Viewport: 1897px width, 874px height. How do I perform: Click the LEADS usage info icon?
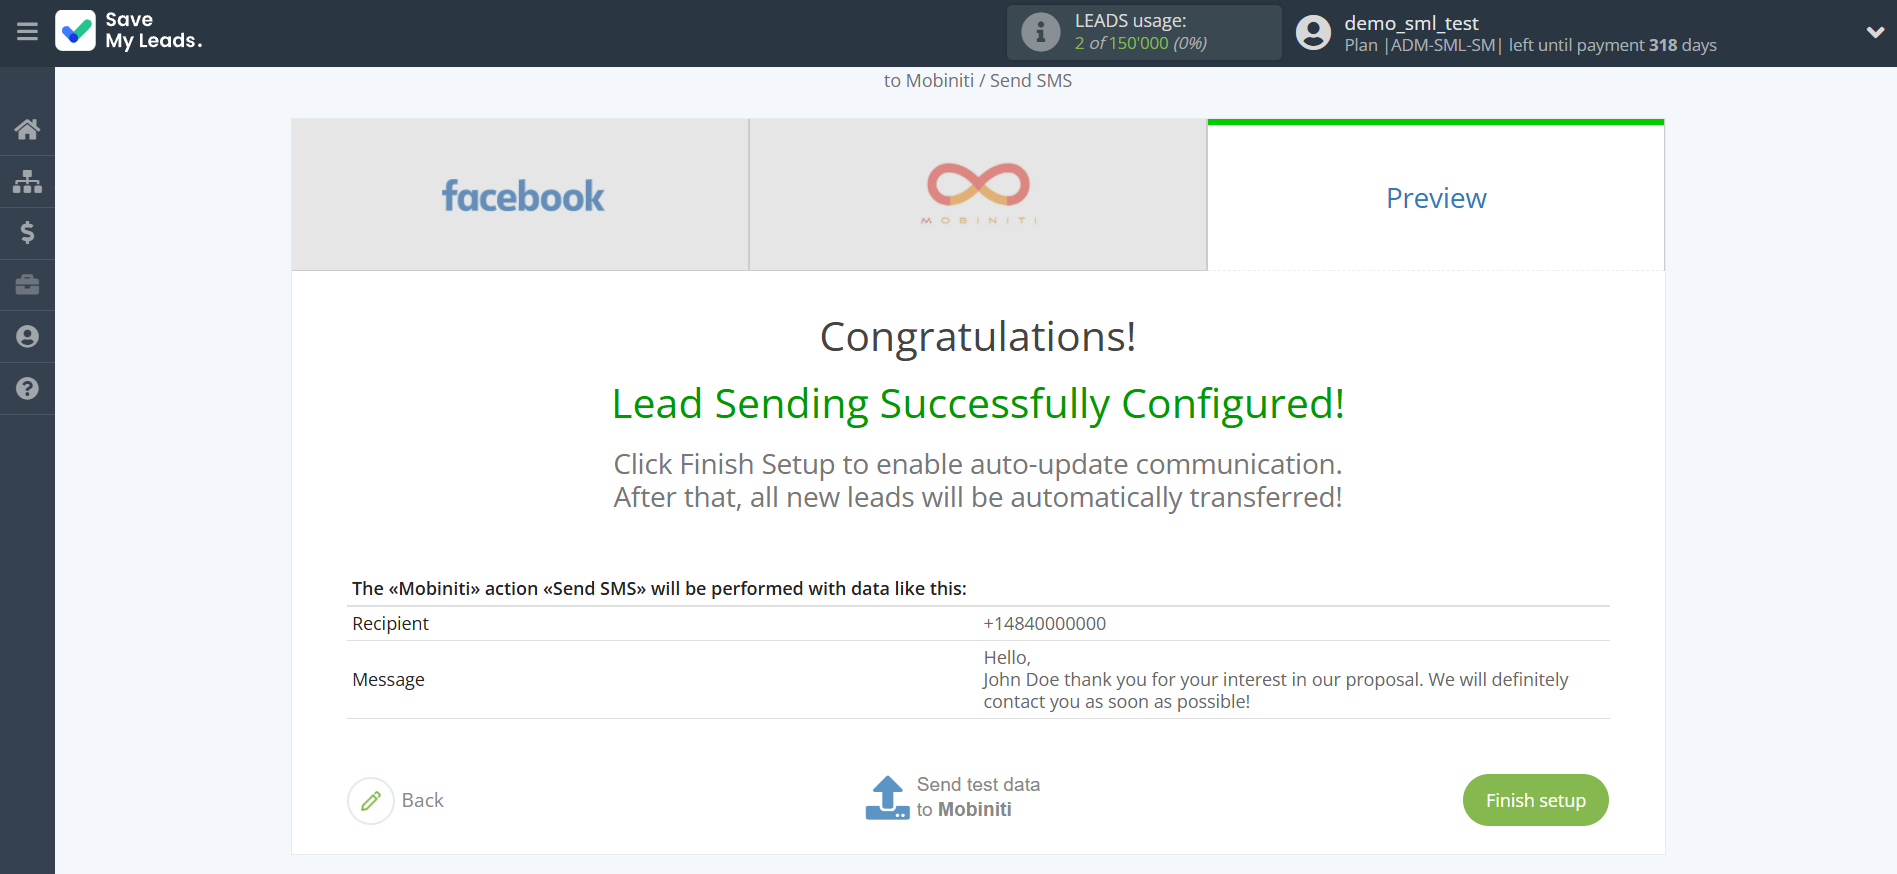[1040, 31]
